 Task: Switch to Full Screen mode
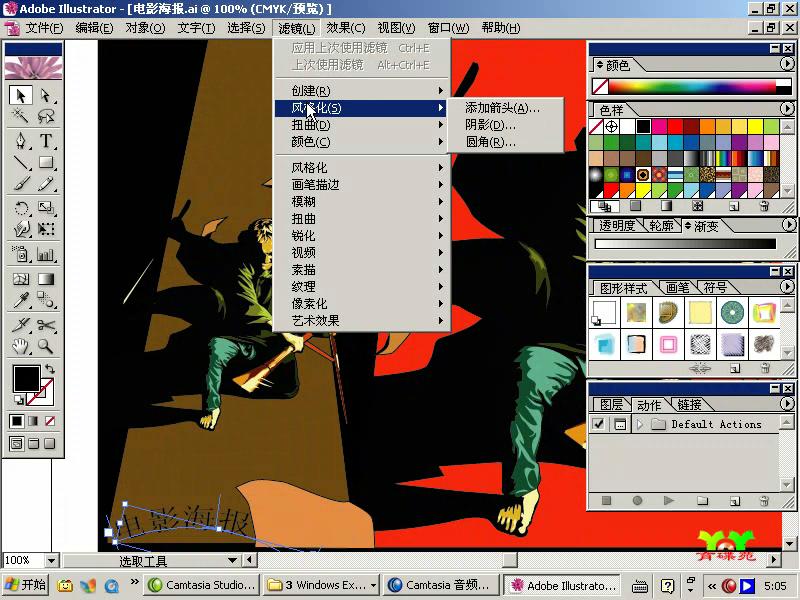coord(50,443)
